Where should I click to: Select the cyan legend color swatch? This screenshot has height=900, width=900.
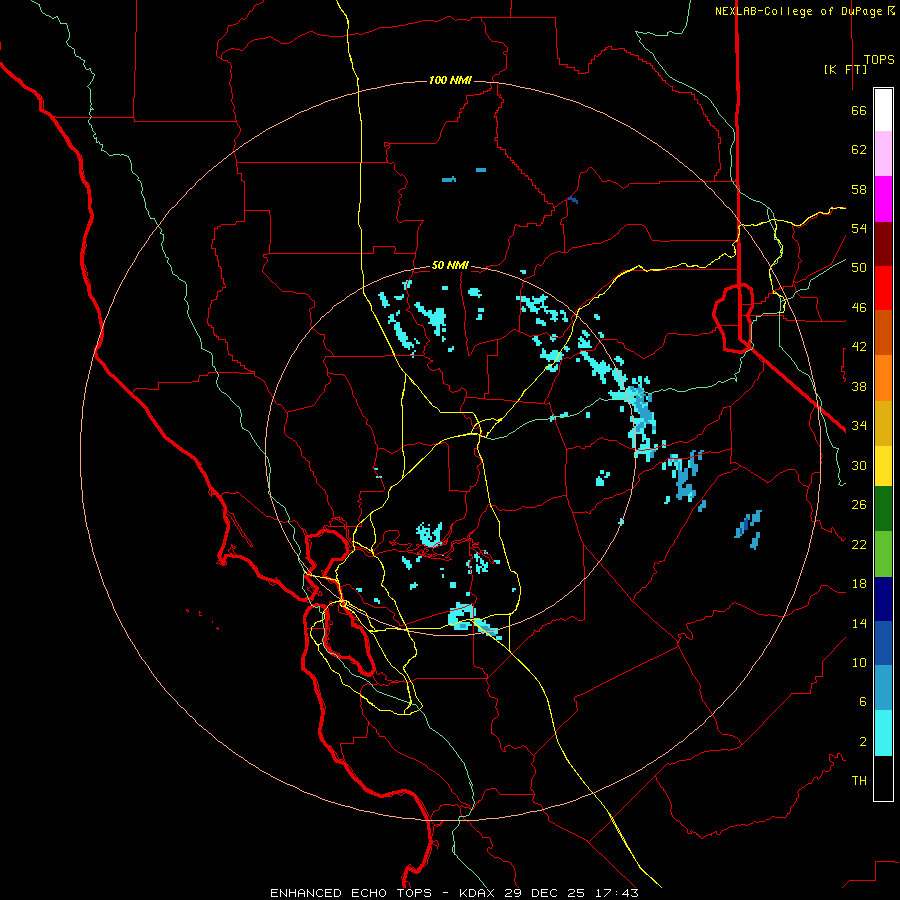(x=883, y=732)
